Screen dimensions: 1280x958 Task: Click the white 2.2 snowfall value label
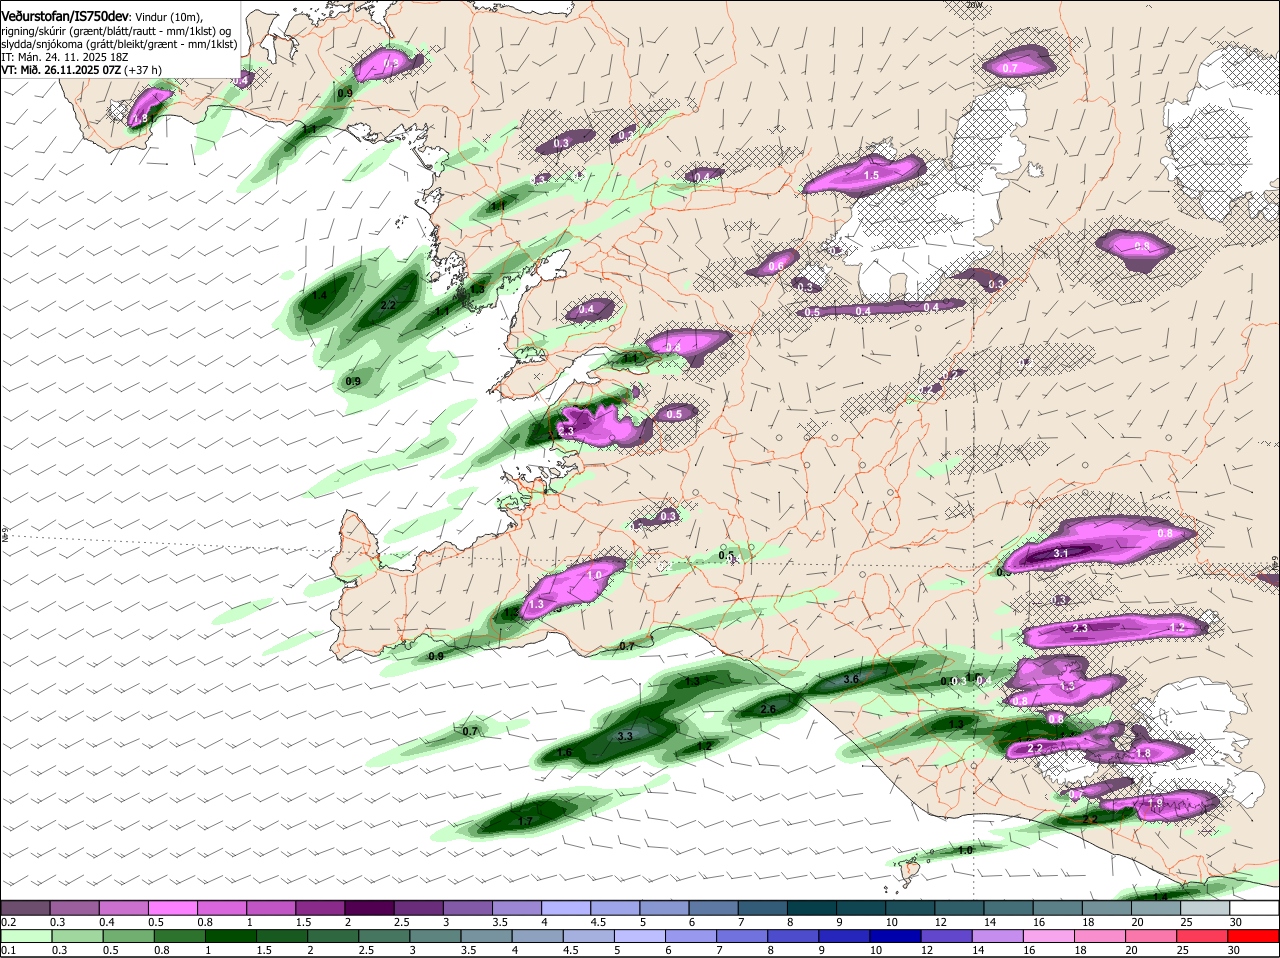click(x=1035, y=748)
